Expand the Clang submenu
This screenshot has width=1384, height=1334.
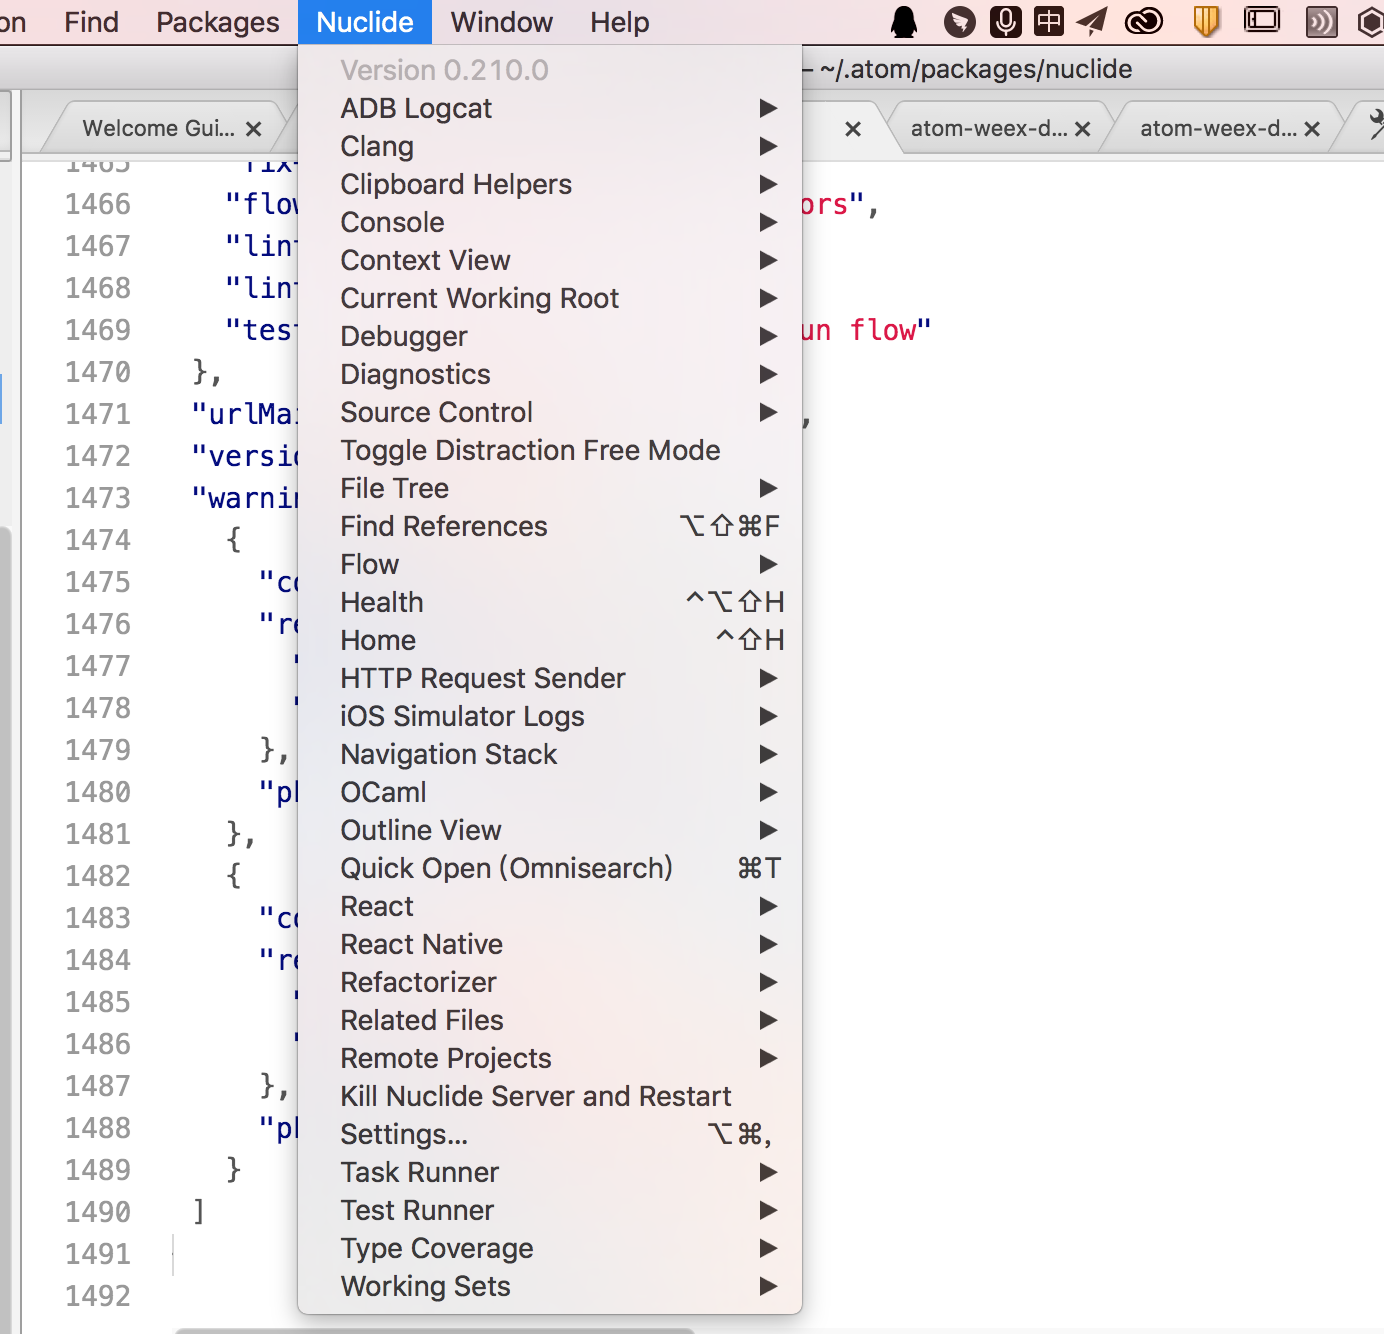click(x=550, y=146)
